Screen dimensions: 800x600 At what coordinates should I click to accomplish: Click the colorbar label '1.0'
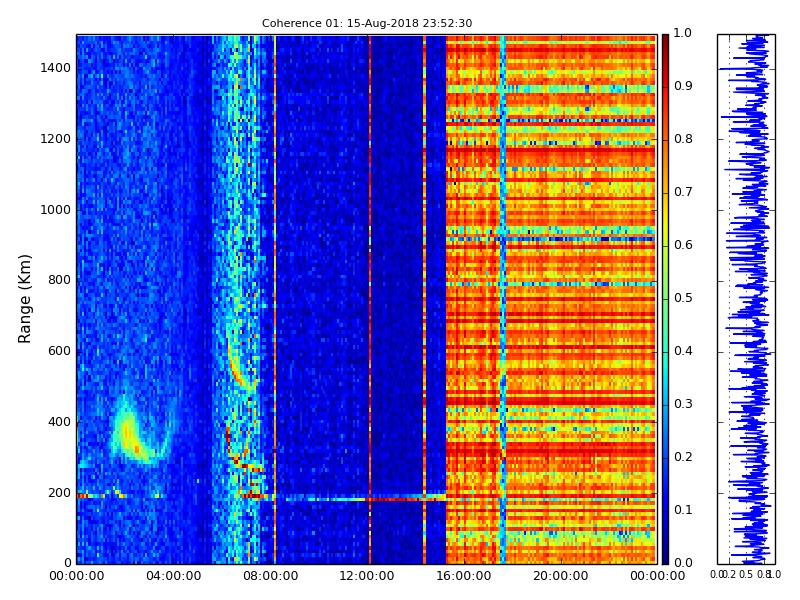(x=683, y=33)
